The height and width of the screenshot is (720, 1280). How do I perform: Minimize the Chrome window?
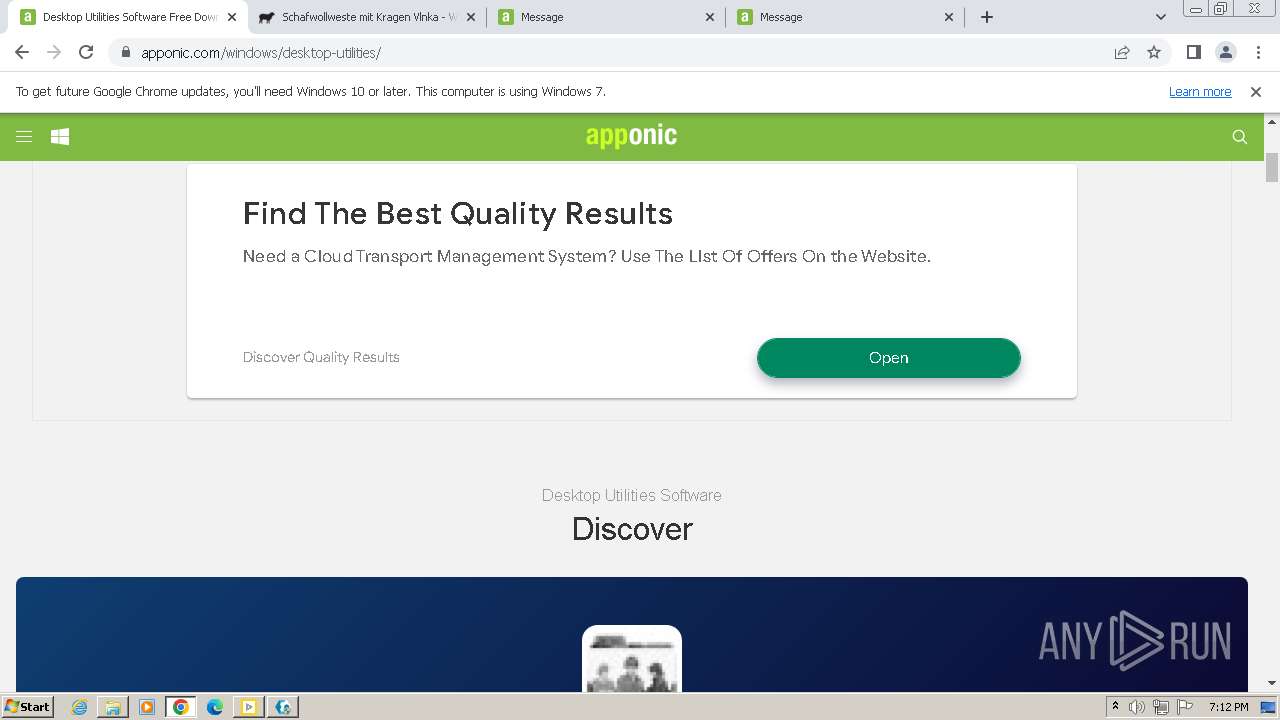(x=1196, y=9)
